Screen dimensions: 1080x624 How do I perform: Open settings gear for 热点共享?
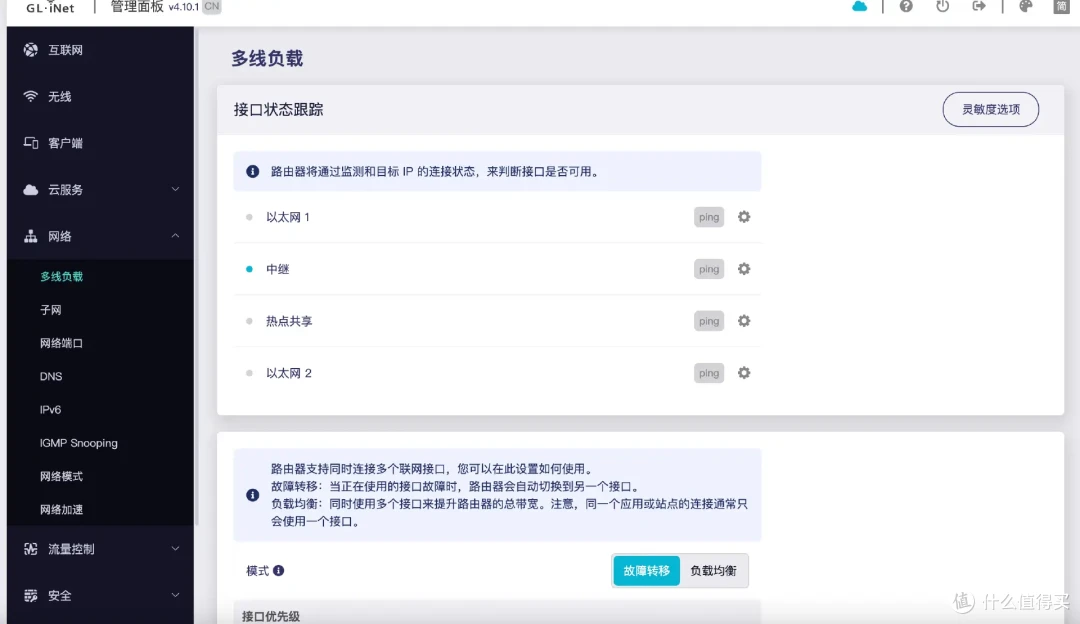[744, 321]
